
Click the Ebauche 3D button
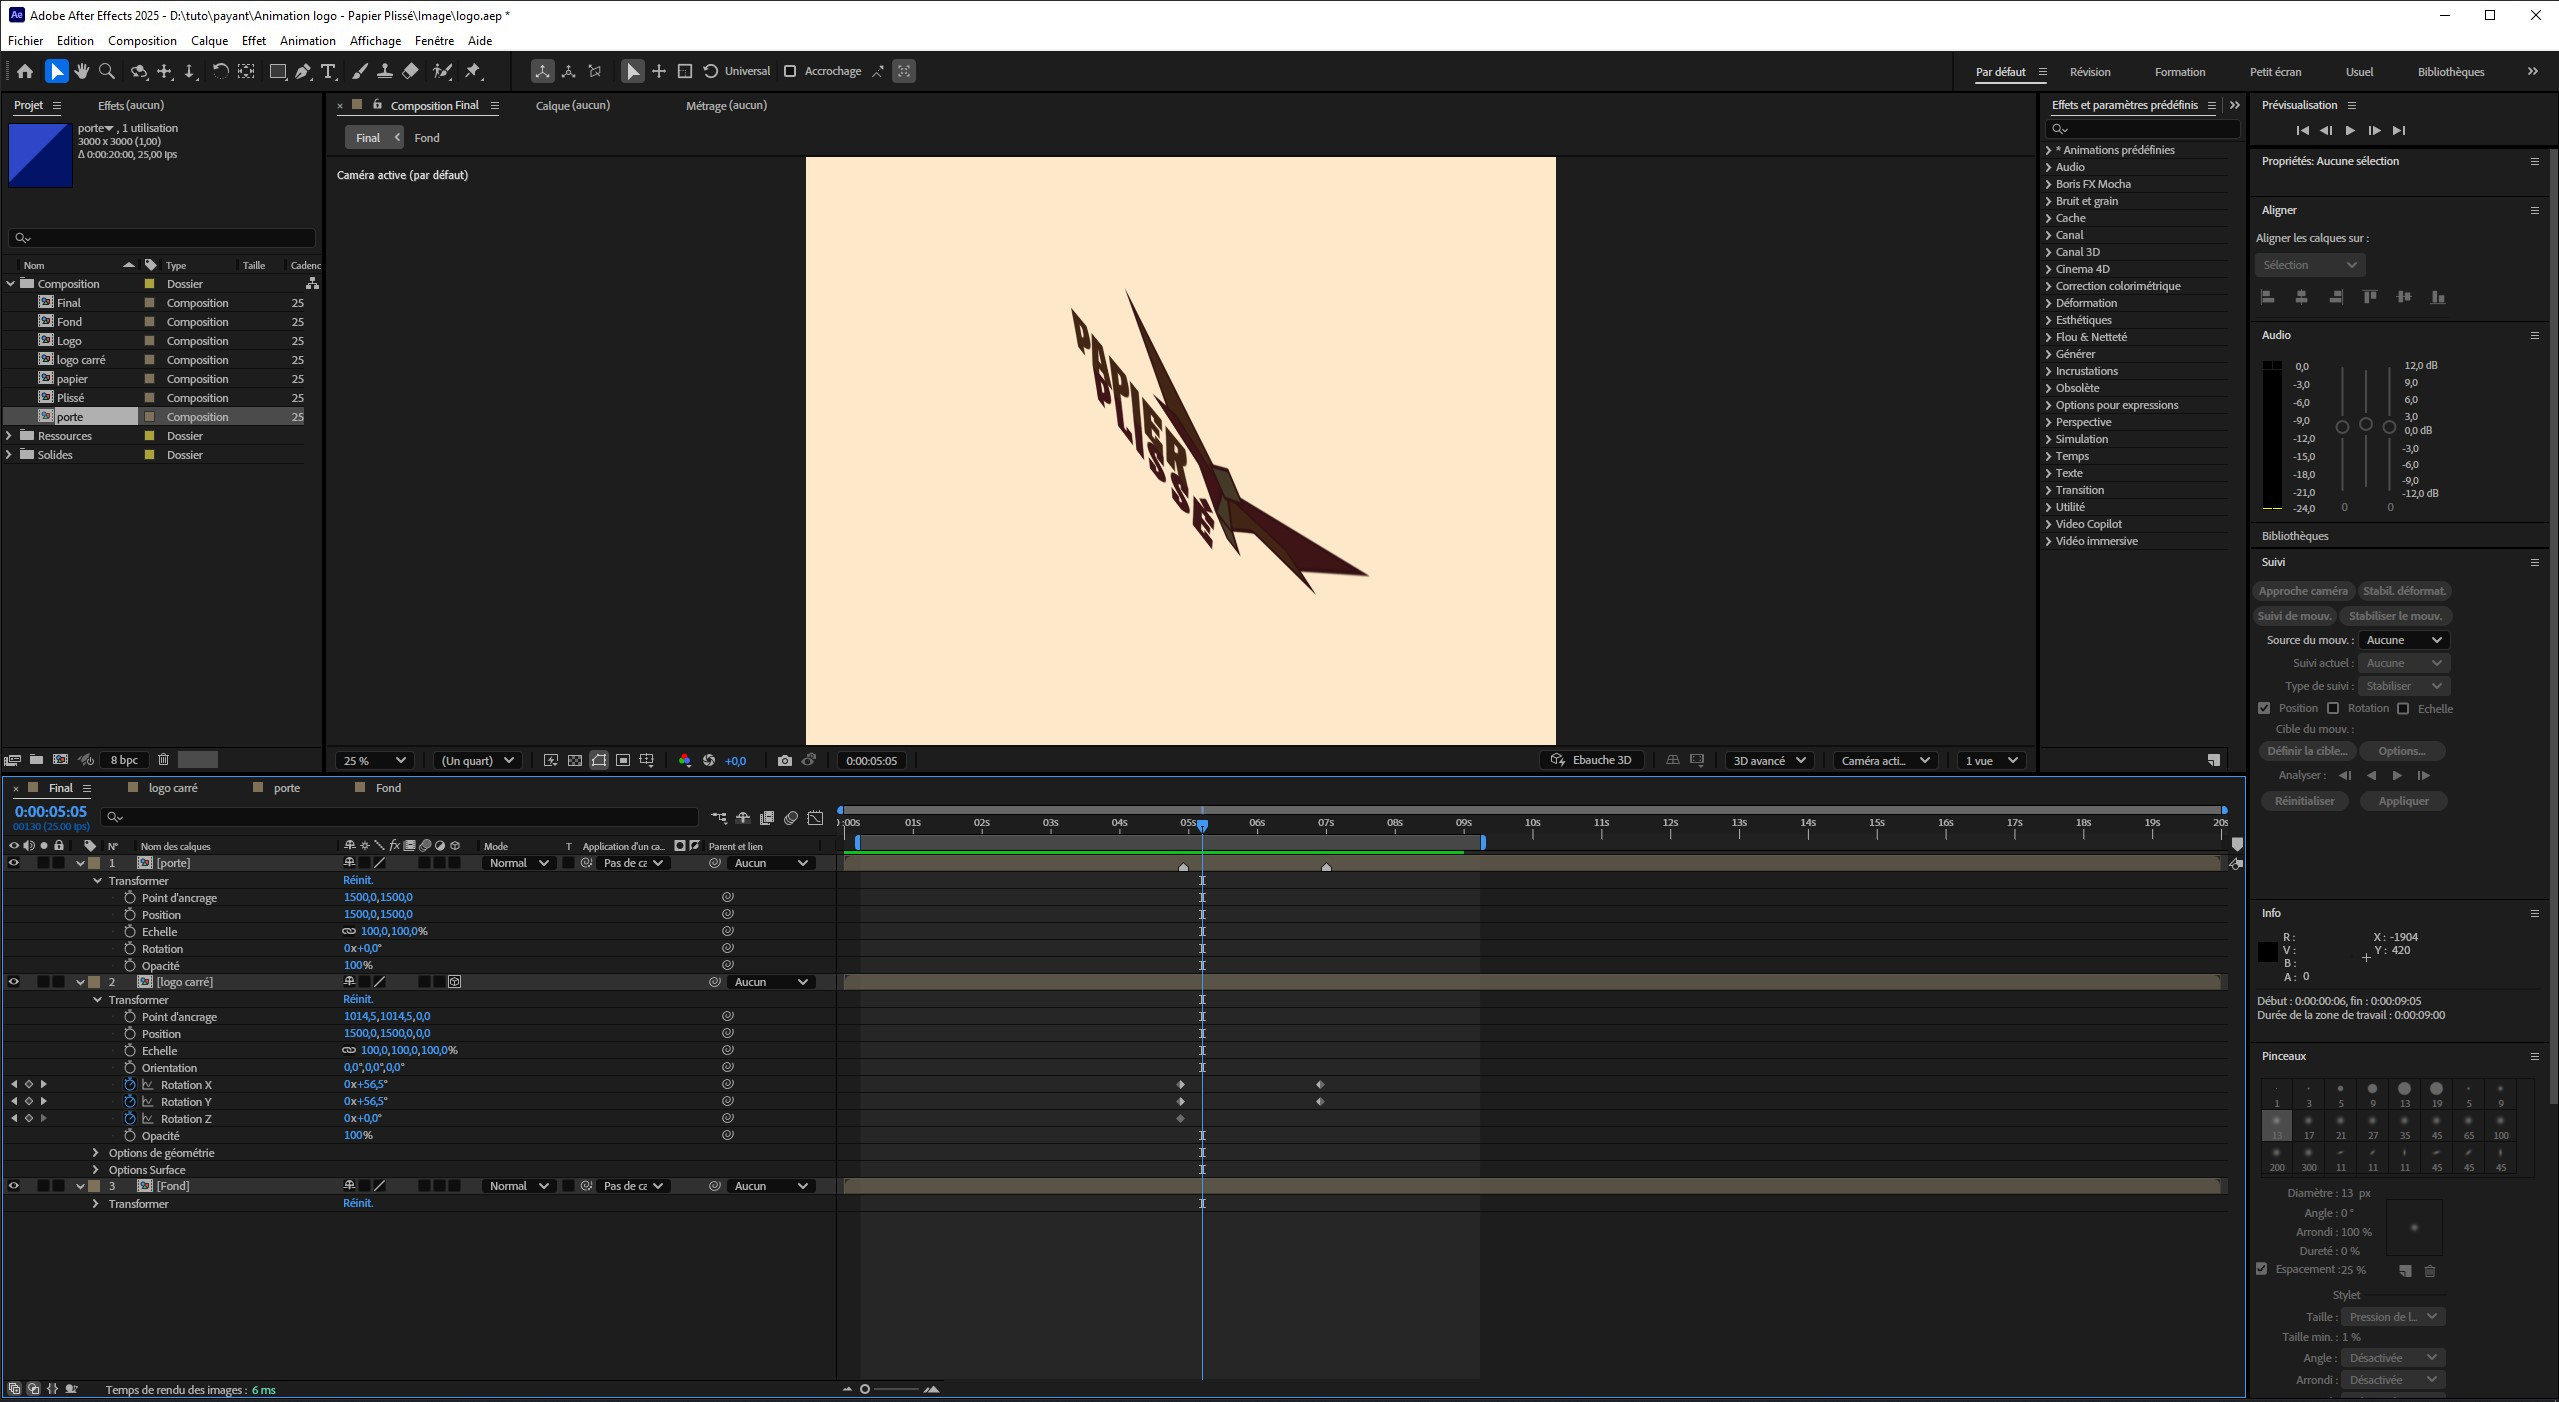[x=1591, y=761]
